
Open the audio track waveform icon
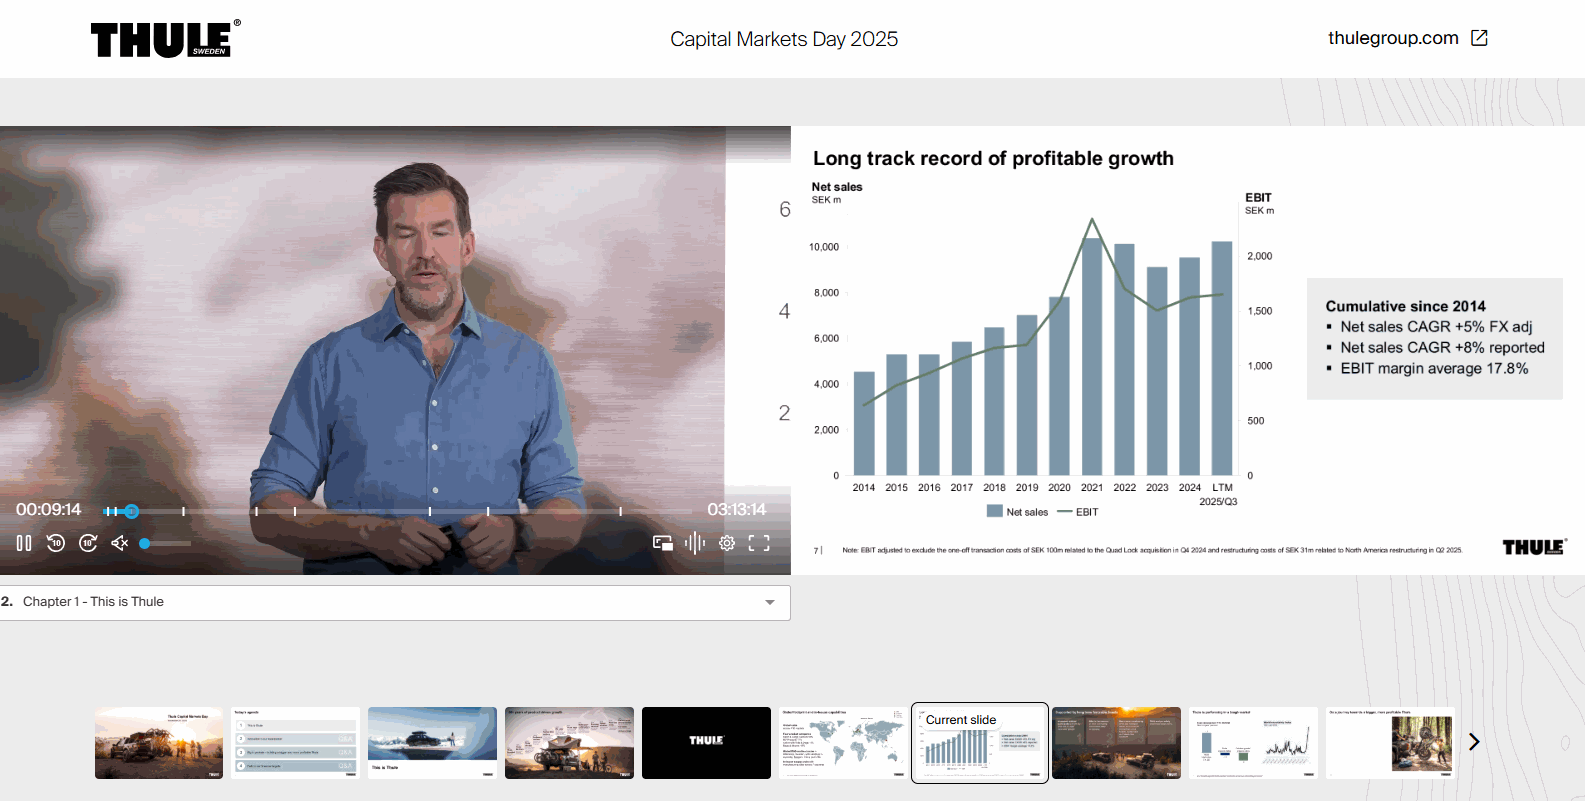695,543
